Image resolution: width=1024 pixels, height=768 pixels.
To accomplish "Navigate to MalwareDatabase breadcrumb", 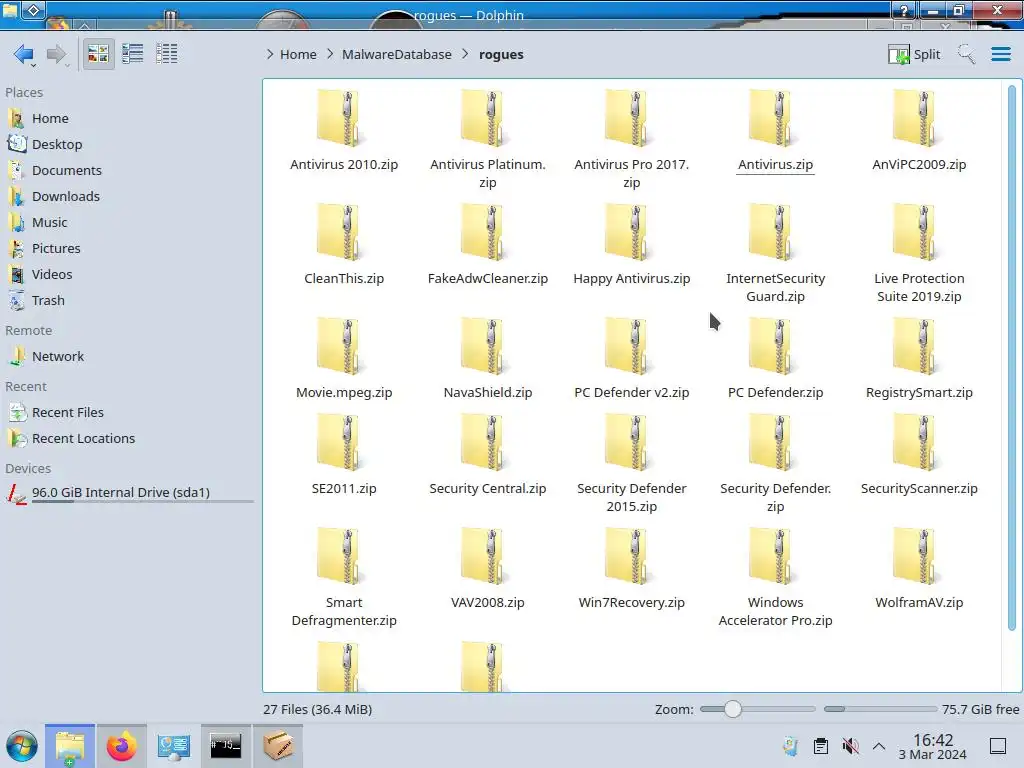I will tap(396, 54).
